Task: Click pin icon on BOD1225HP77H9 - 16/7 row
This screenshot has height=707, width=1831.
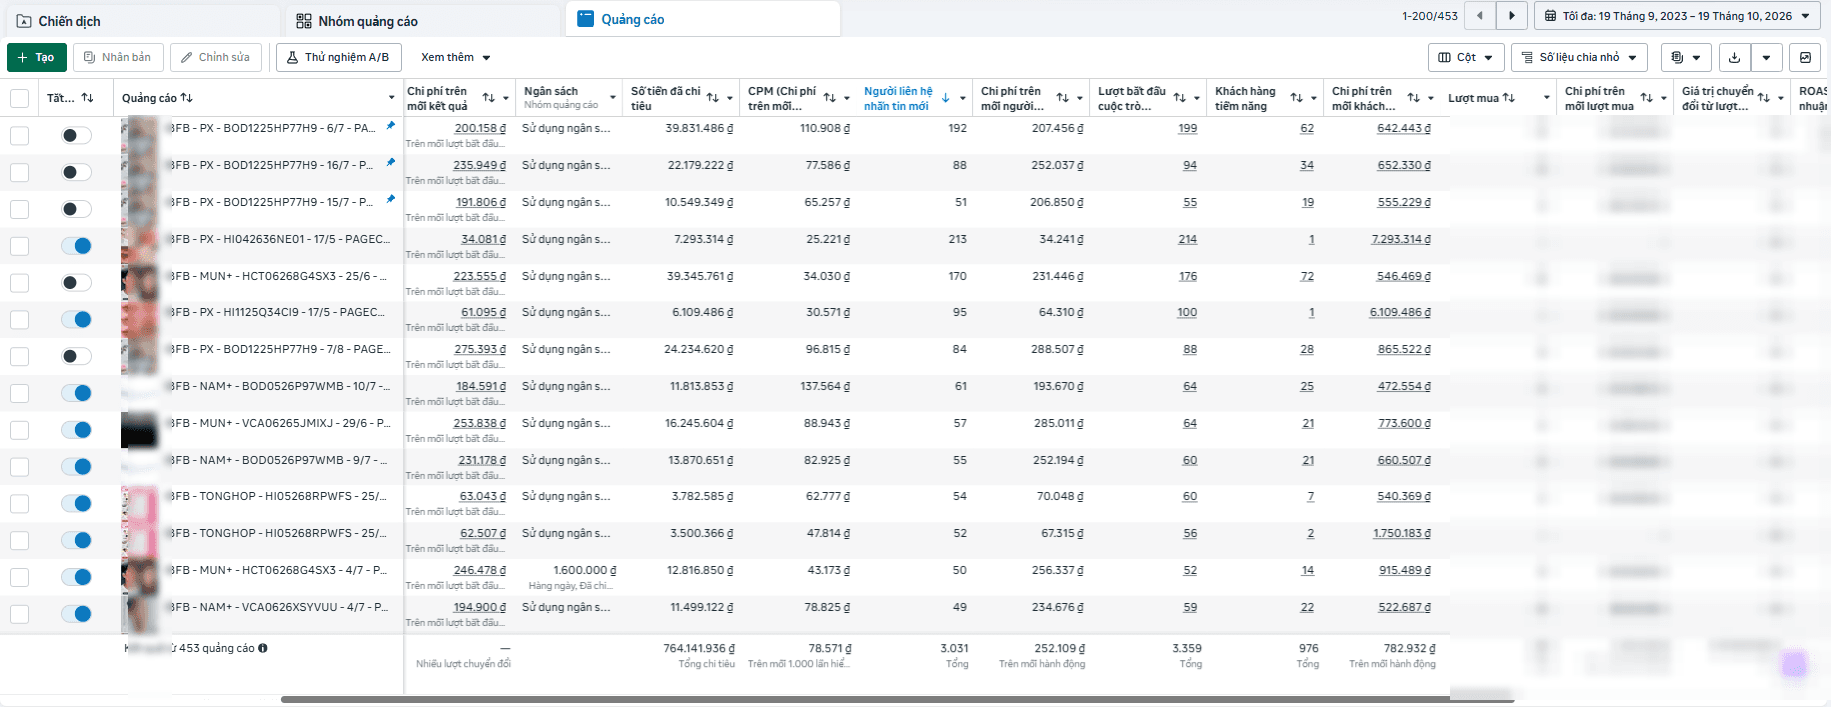Action: point(391,162)
